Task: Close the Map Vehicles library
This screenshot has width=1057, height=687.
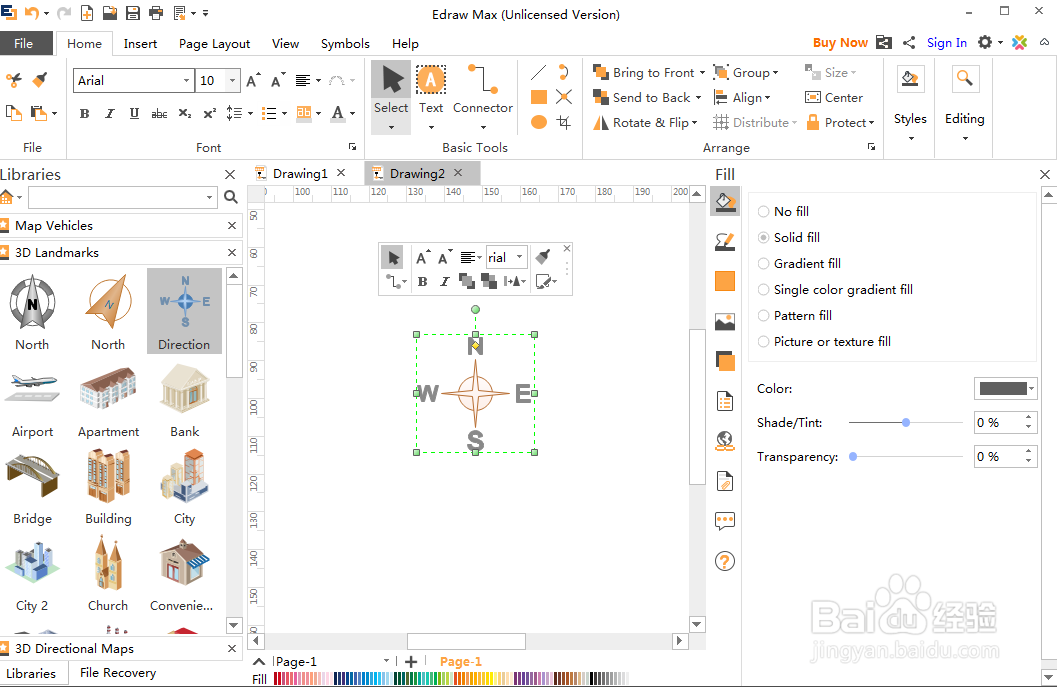Action: (232, 225)
